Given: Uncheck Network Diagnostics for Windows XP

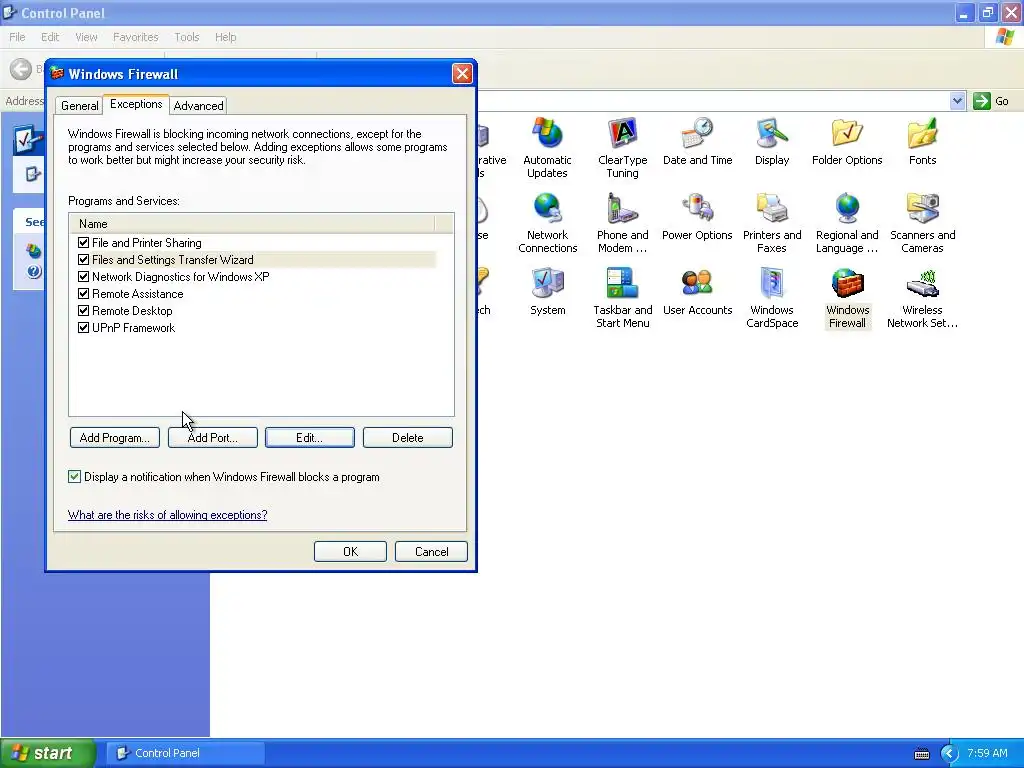Looking at the screenshot, I should tap(83, 277).
